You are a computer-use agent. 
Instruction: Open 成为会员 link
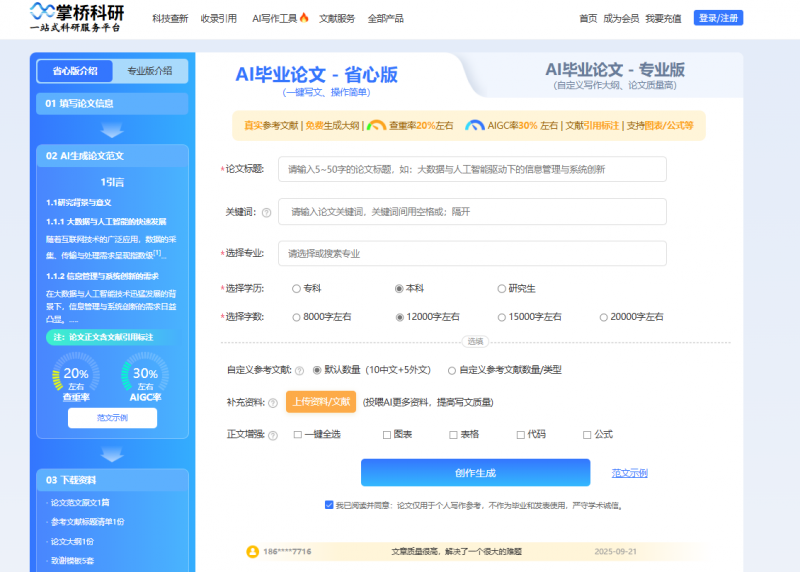621,18
